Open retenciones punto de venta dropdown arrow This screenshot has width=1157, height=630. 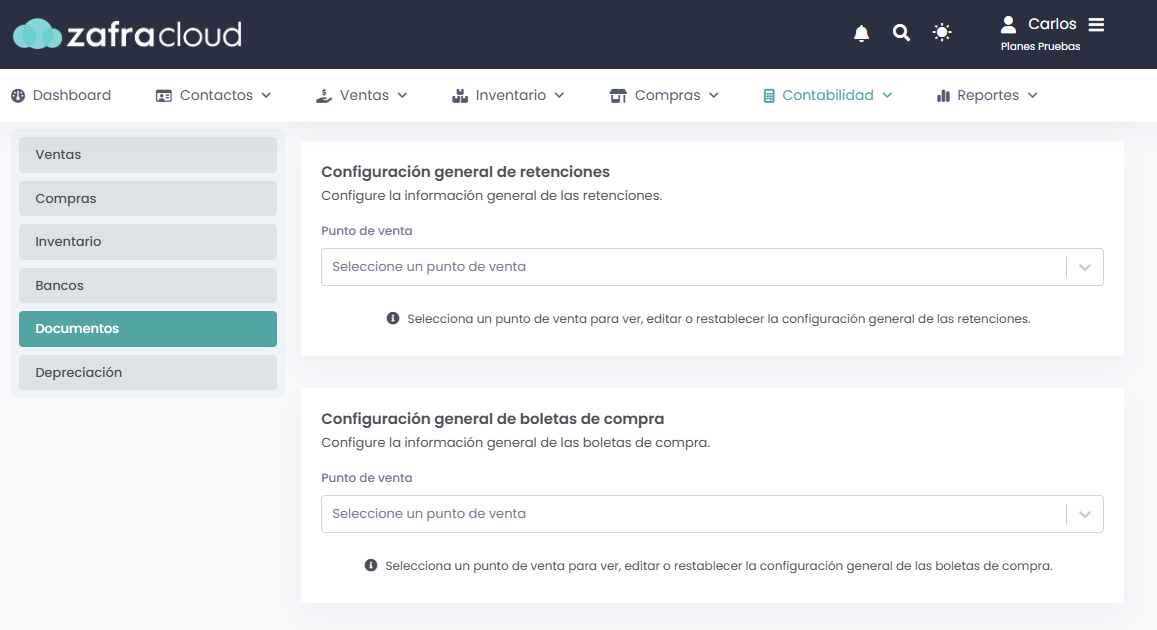tap(1085, 268)
